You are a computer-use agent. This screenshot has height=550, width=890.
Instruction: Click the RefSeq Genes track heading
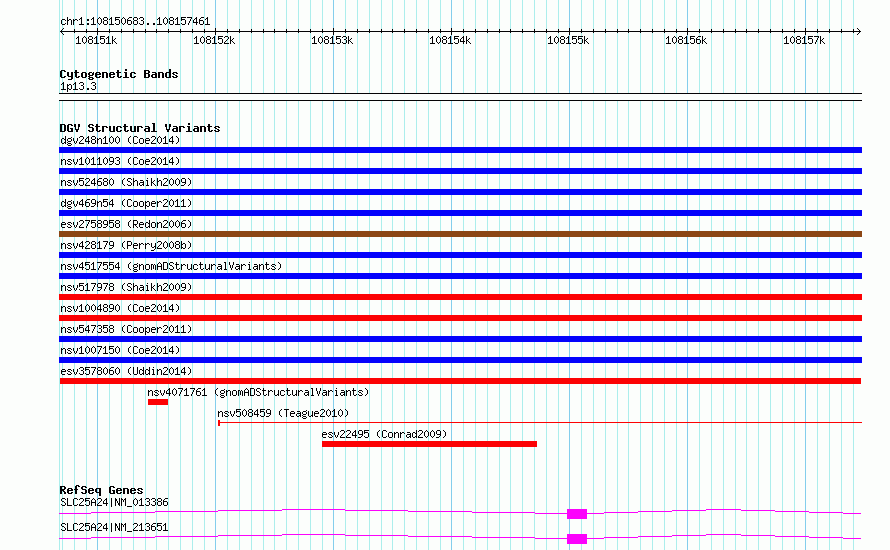click(101, 490)
